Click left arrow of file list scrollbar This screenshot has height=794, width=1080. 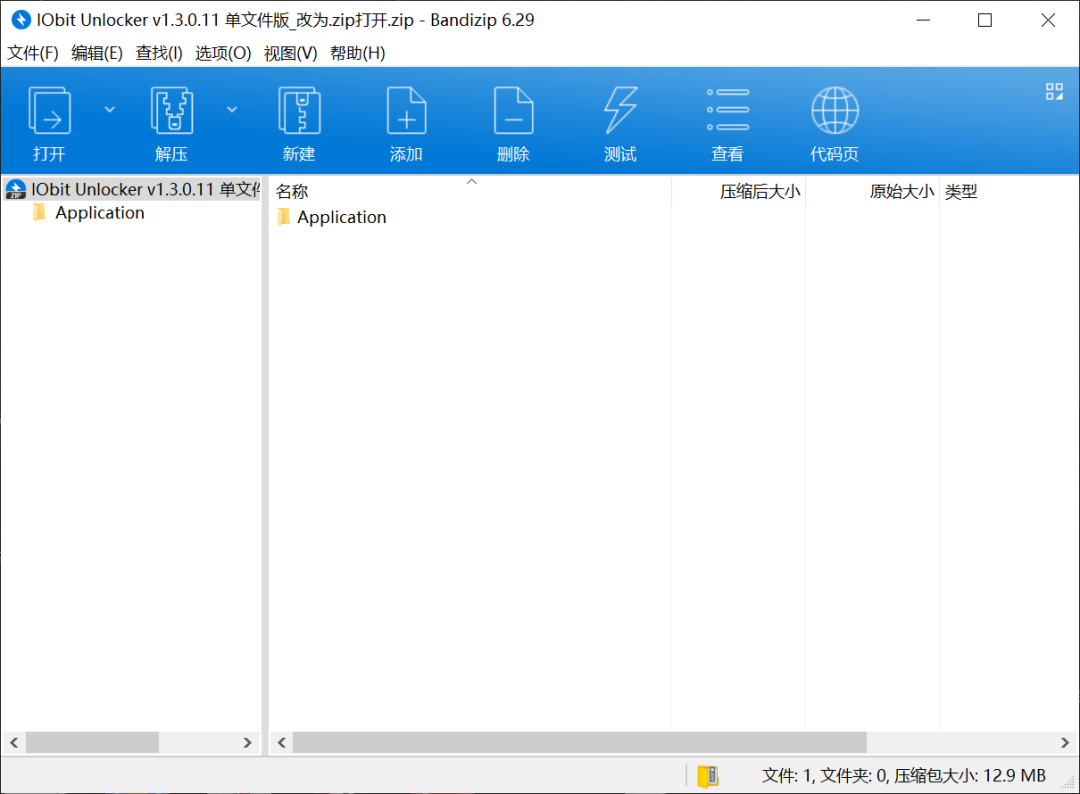[282, 742]
